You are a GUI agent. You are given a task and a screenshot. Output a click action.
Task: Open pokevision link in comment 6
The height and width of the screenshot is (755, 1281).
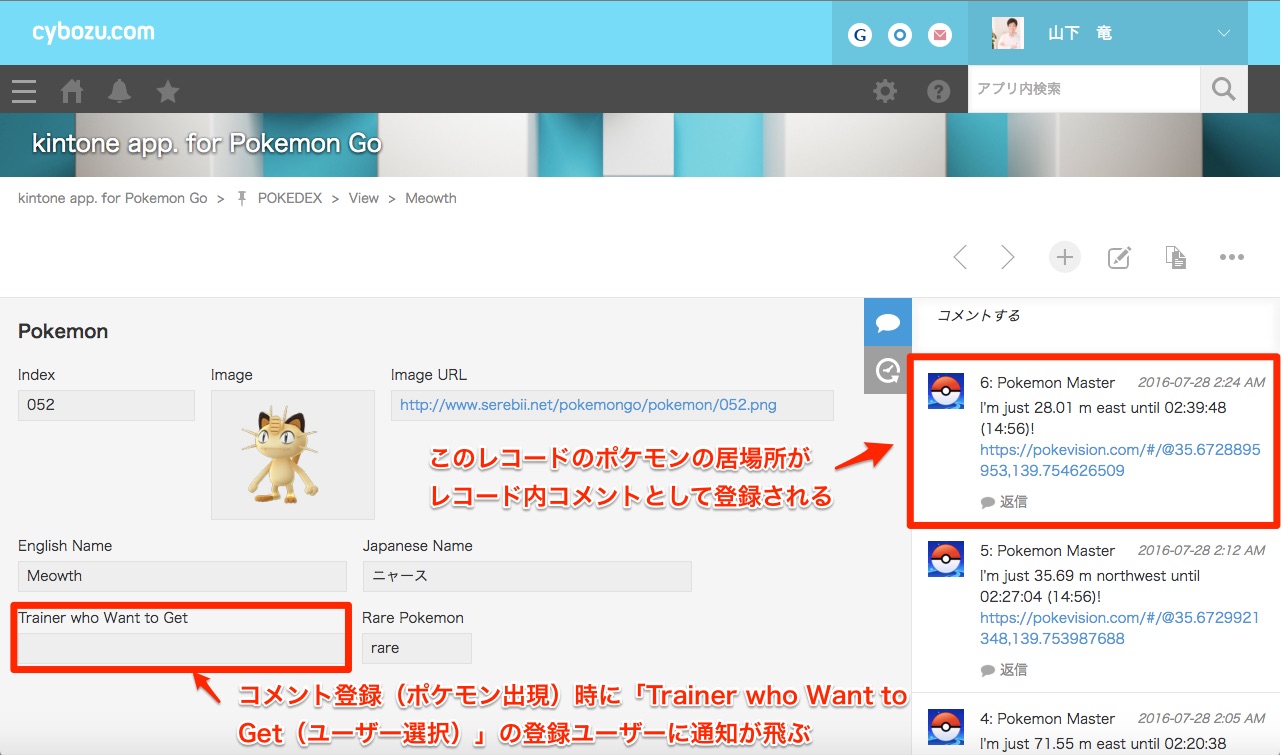tap(1120, 460)
